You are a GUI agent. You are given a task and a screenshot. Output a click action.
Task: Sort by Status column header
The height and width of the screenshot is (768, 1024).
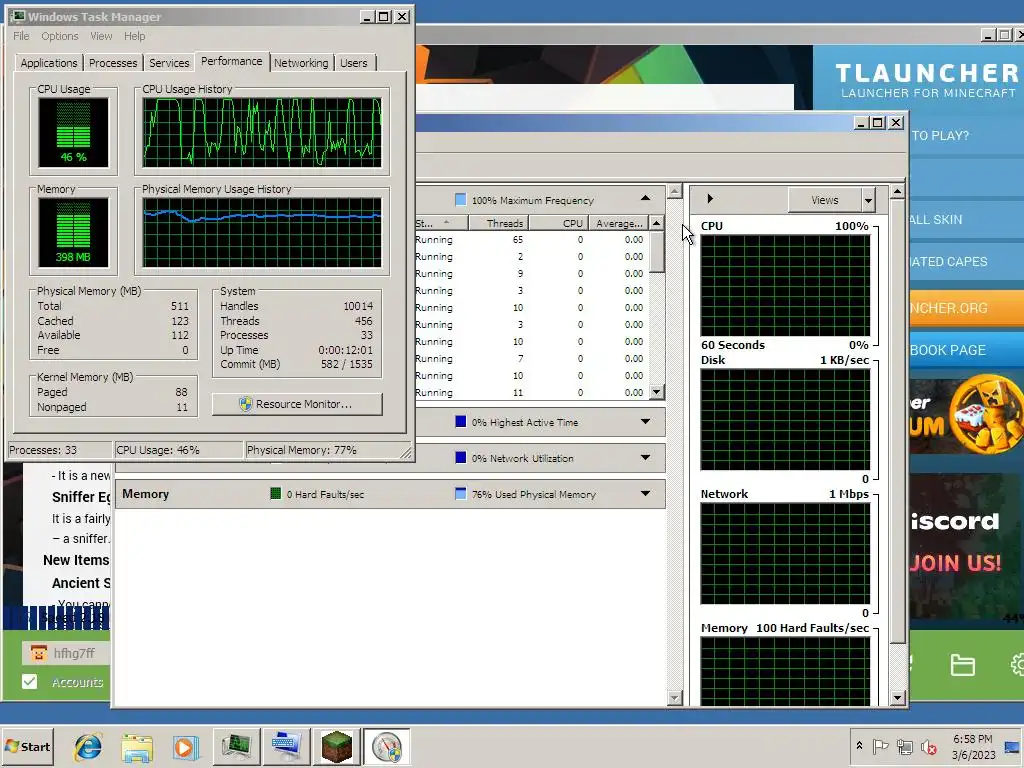click(441, 223)
